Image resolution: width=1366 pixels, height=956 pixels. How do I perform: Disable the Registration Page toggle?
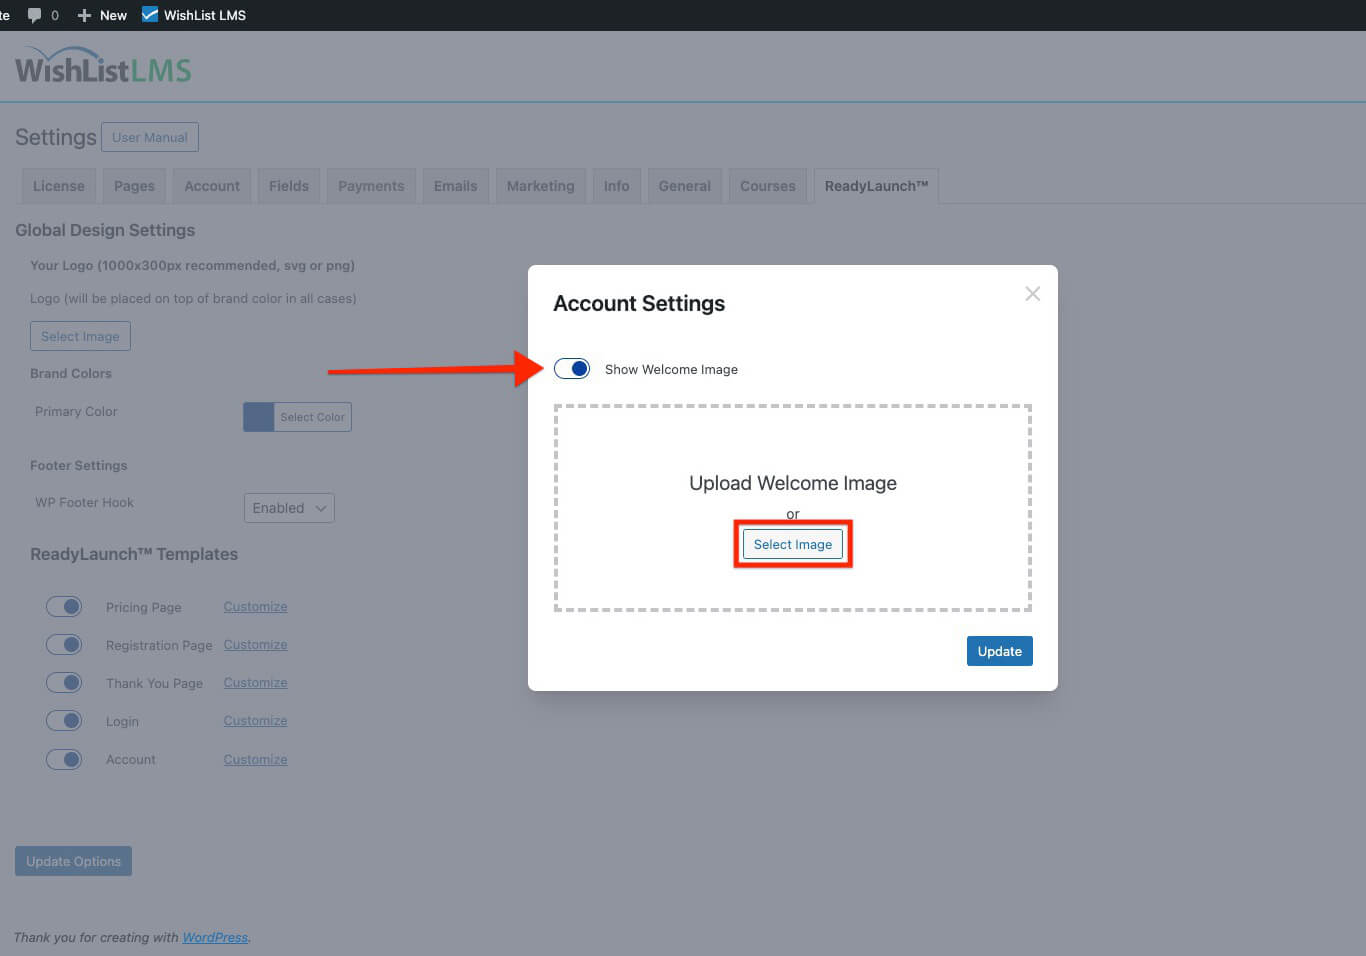(x=64, y=644)
